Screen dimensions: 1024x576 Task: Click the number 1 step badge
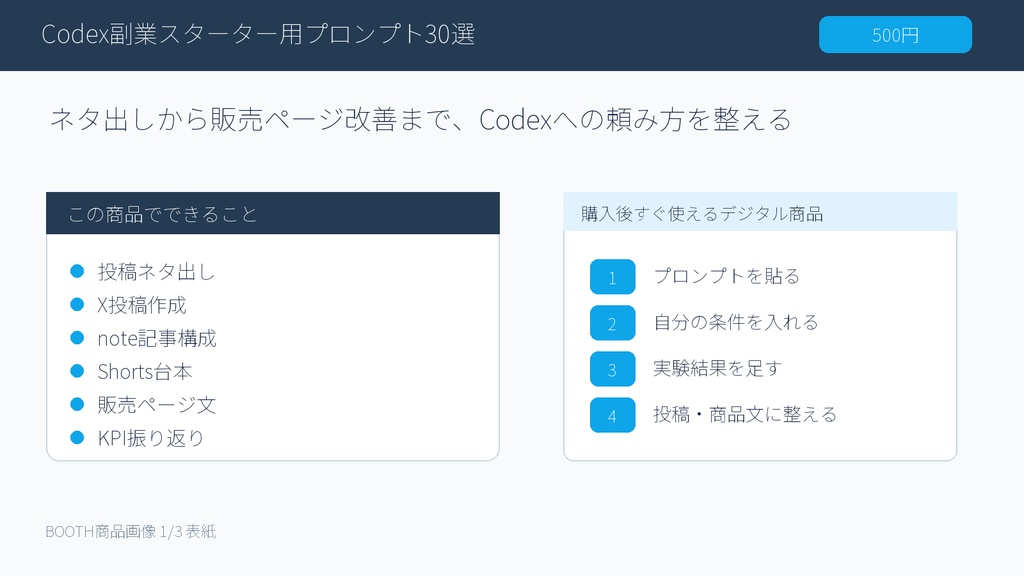(x=613, y=277)
